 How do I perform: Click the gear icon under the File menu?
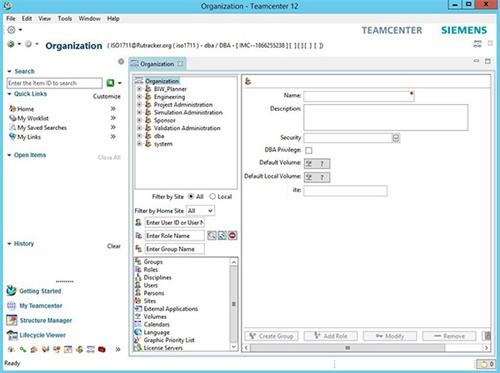pyautogui.click(x=11, y=30)
